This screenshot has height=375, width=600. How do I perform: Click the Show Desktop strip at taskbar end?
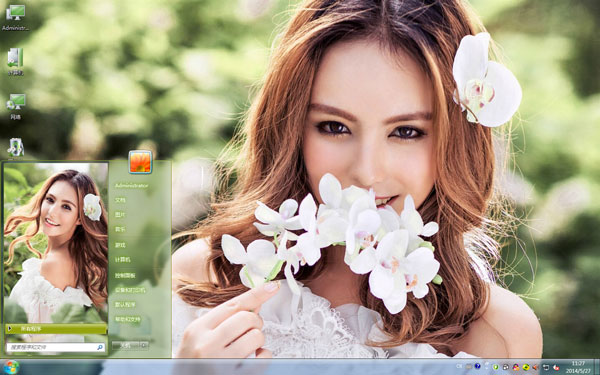pyautogui.click(x=597, y=367)
